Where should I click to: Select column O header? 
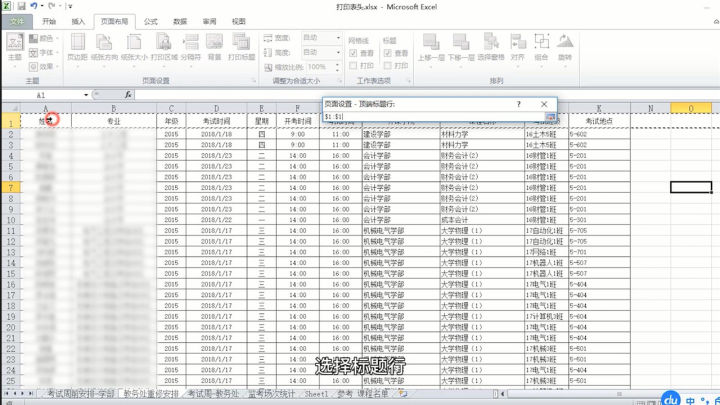tap(691, 108)
